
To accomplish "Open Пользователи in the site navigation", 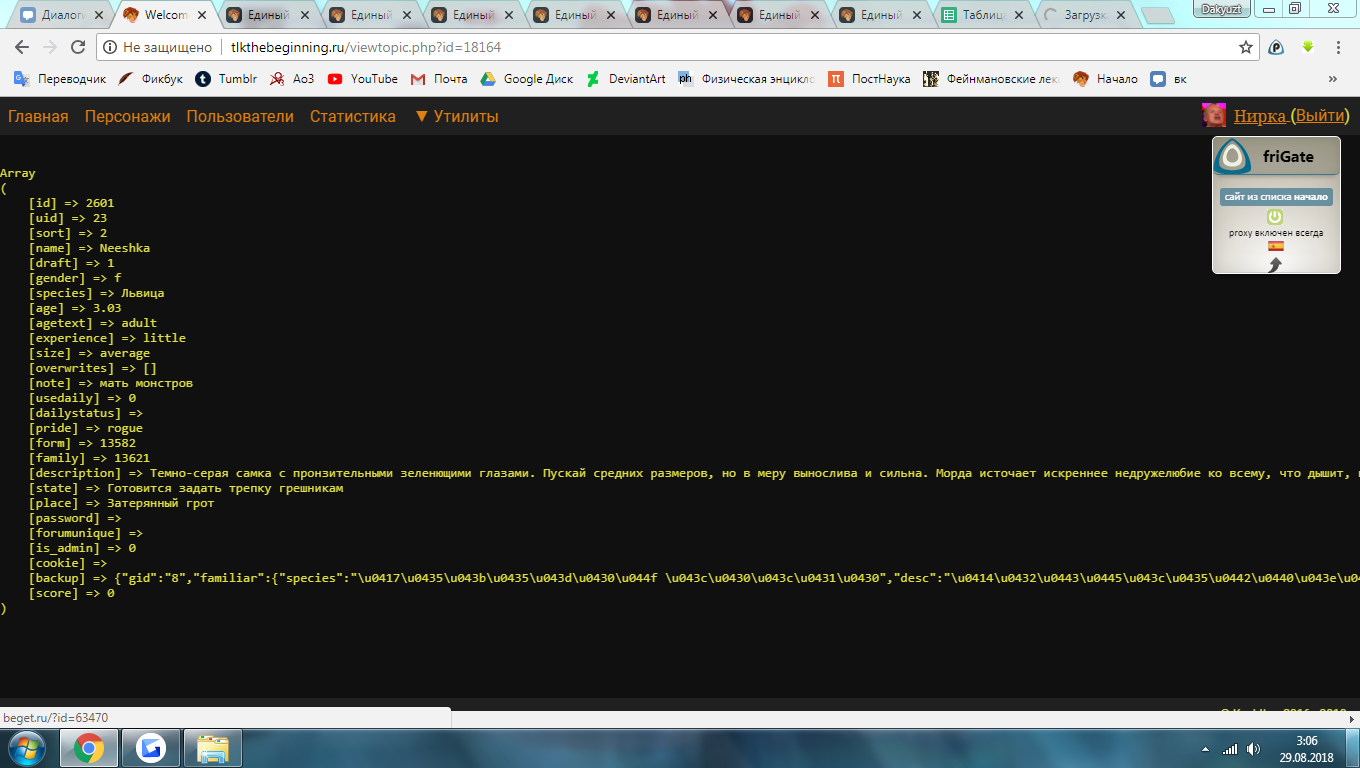I will [240, 116].
